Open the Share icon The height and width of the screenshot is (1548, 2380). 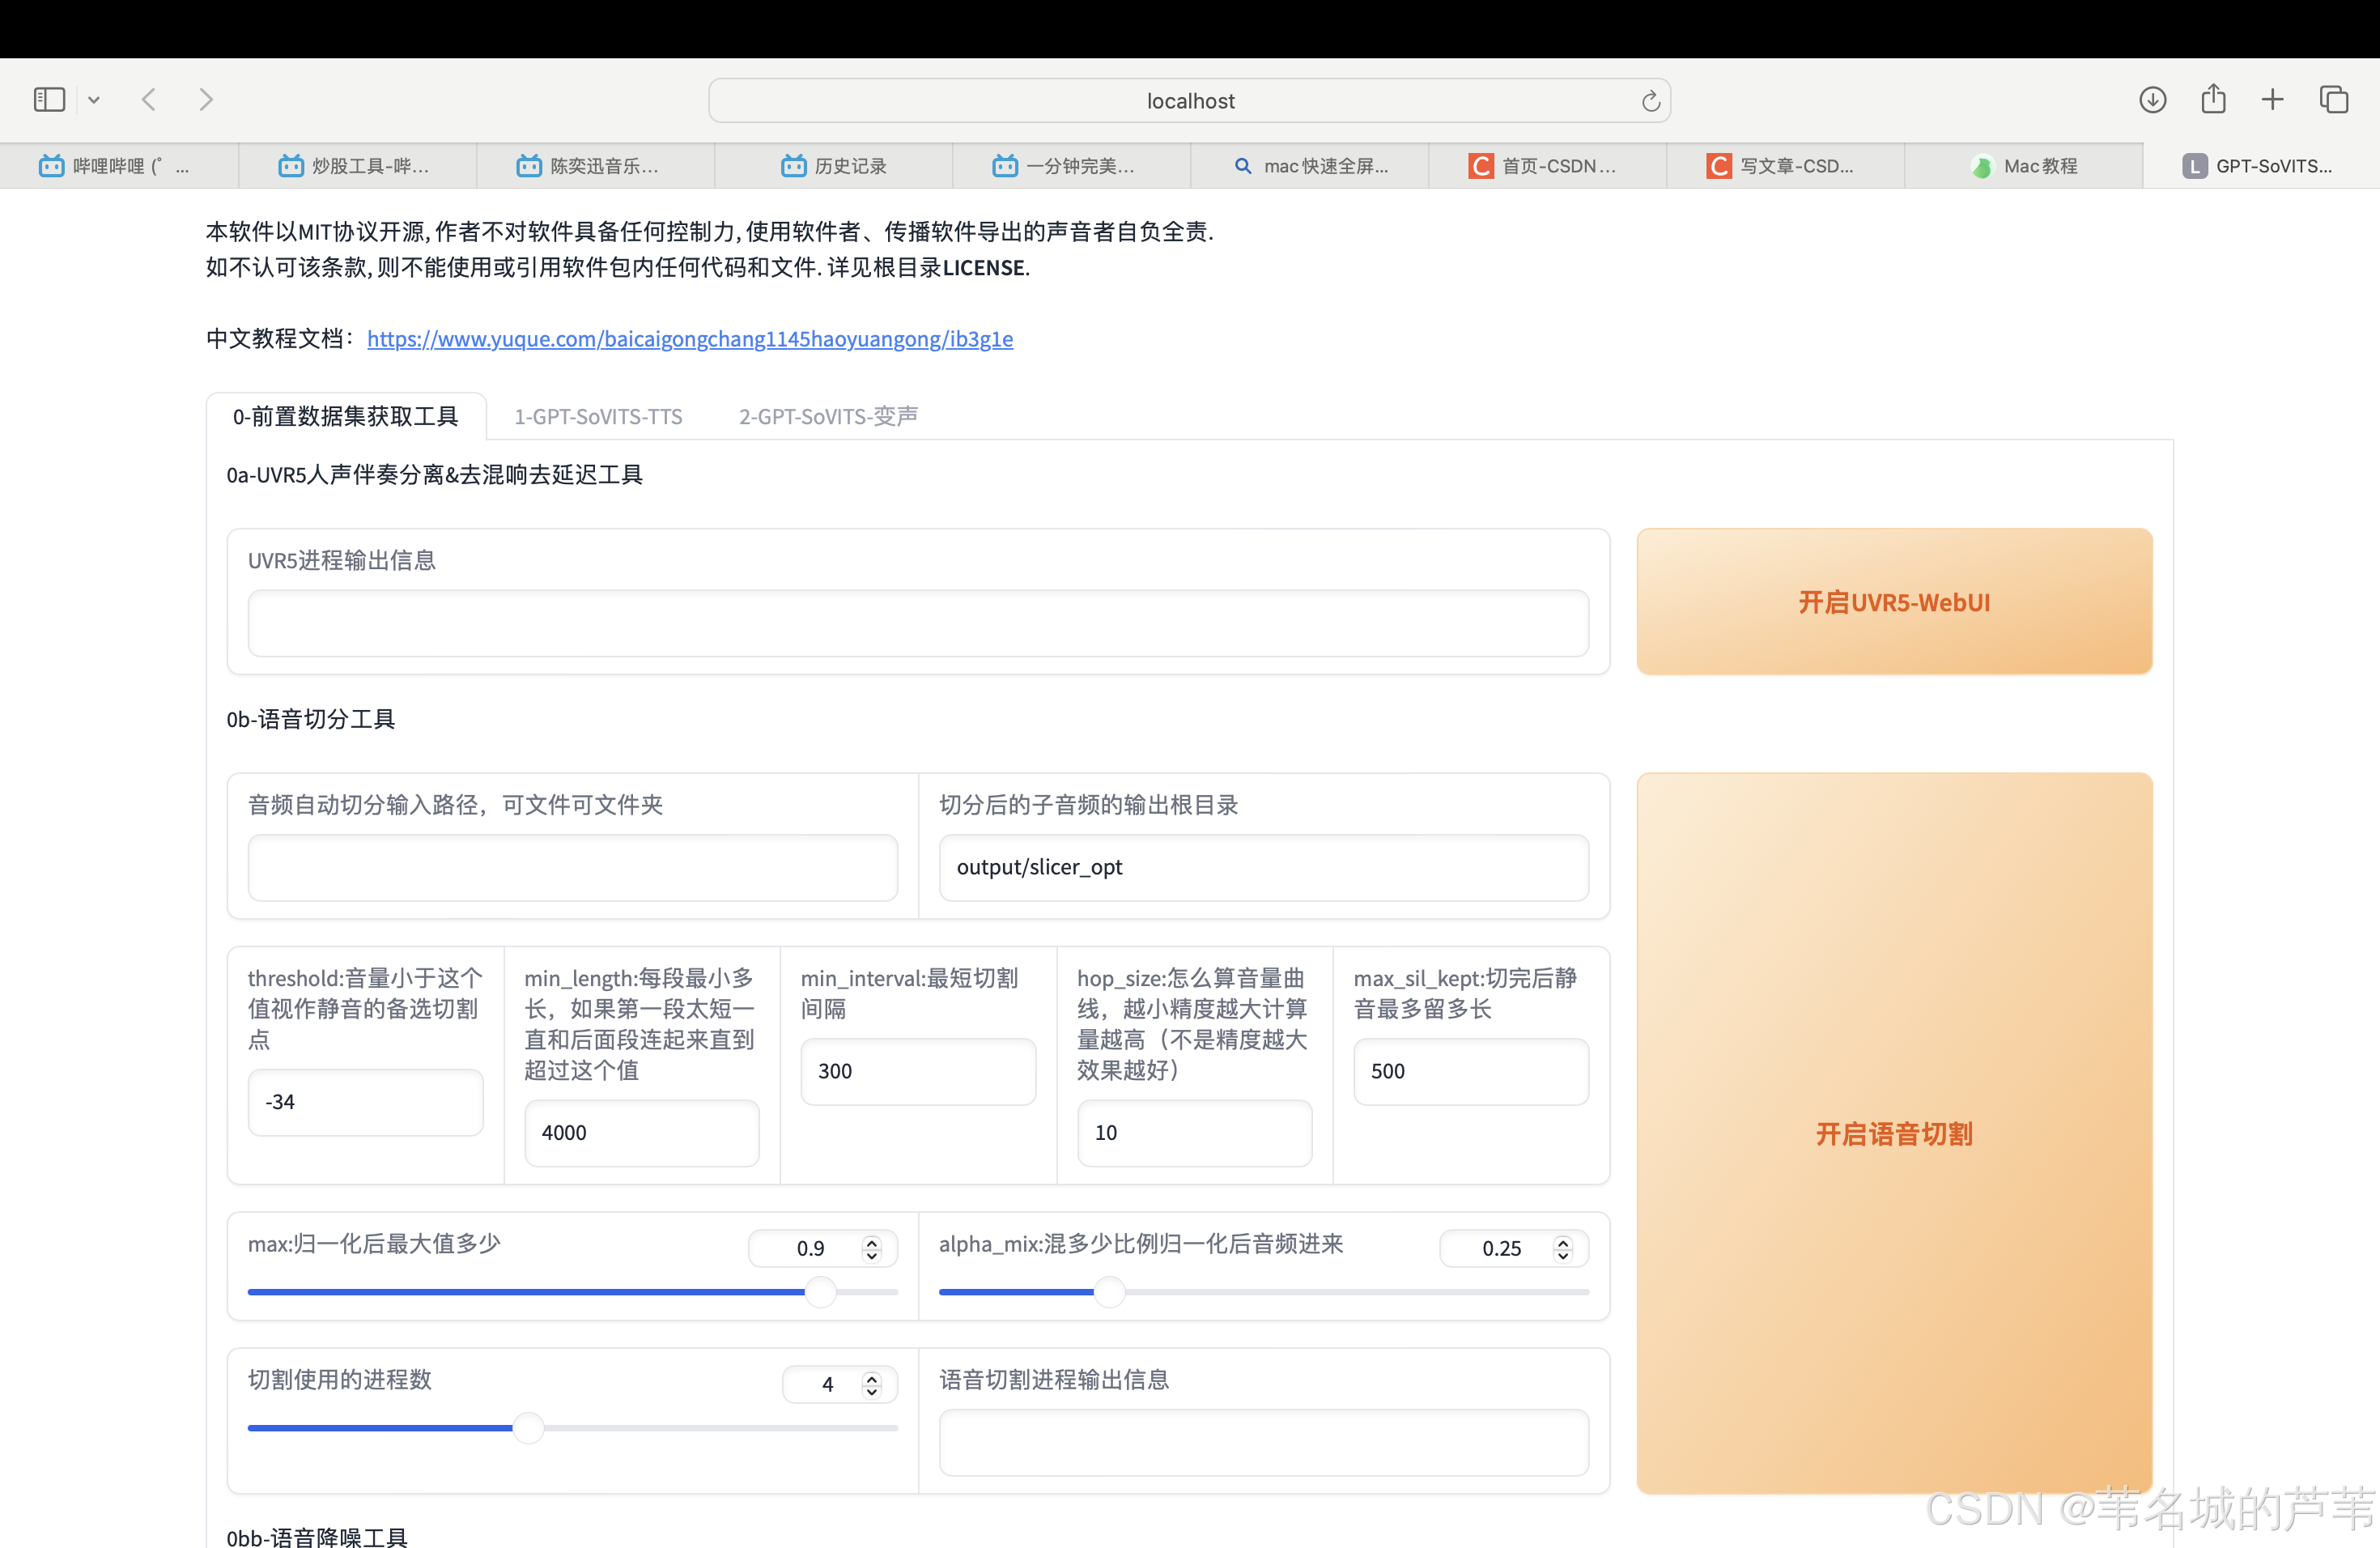(2213, 99)
